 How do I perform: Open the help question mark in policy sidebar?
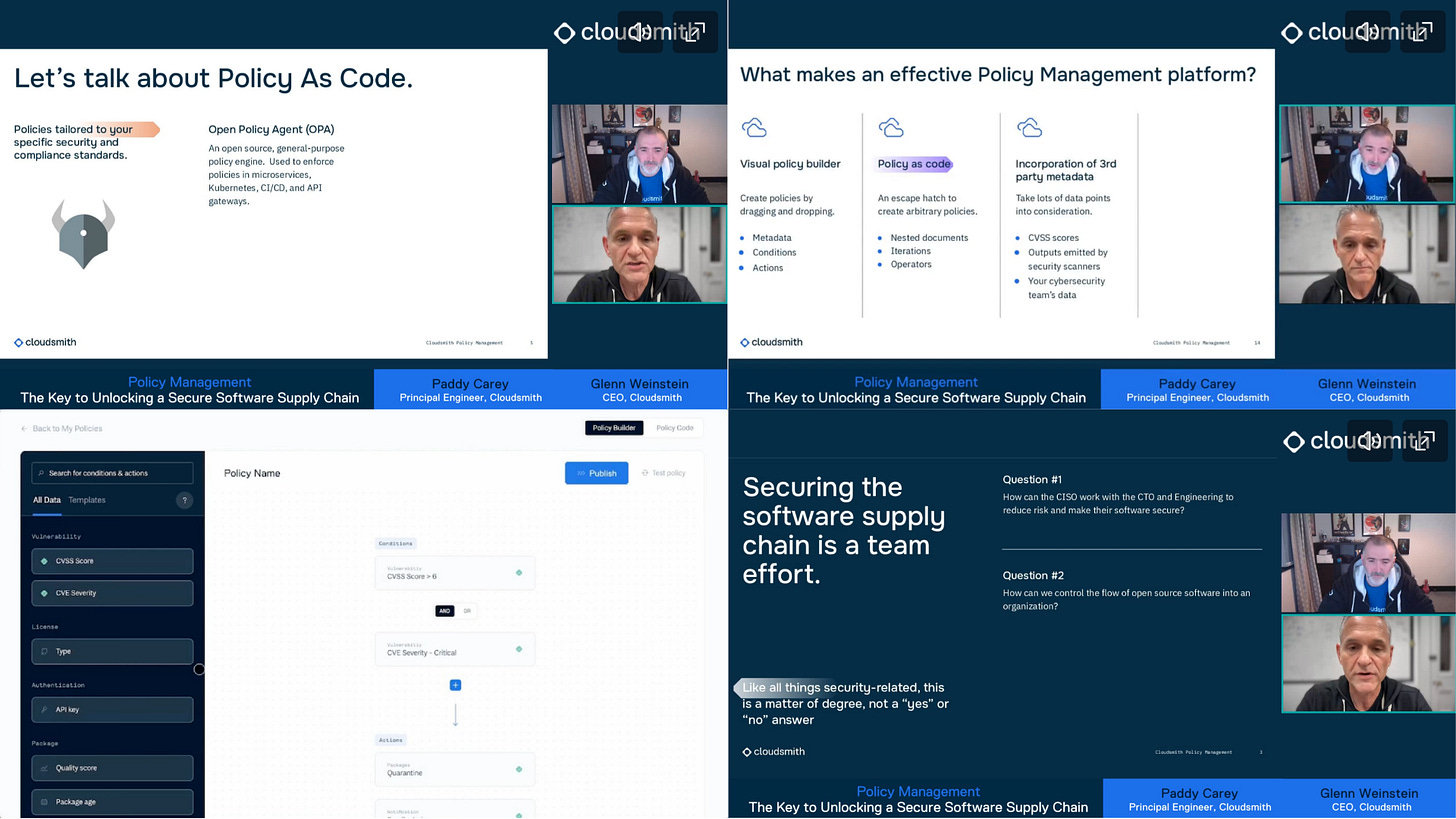coord(184,500)
